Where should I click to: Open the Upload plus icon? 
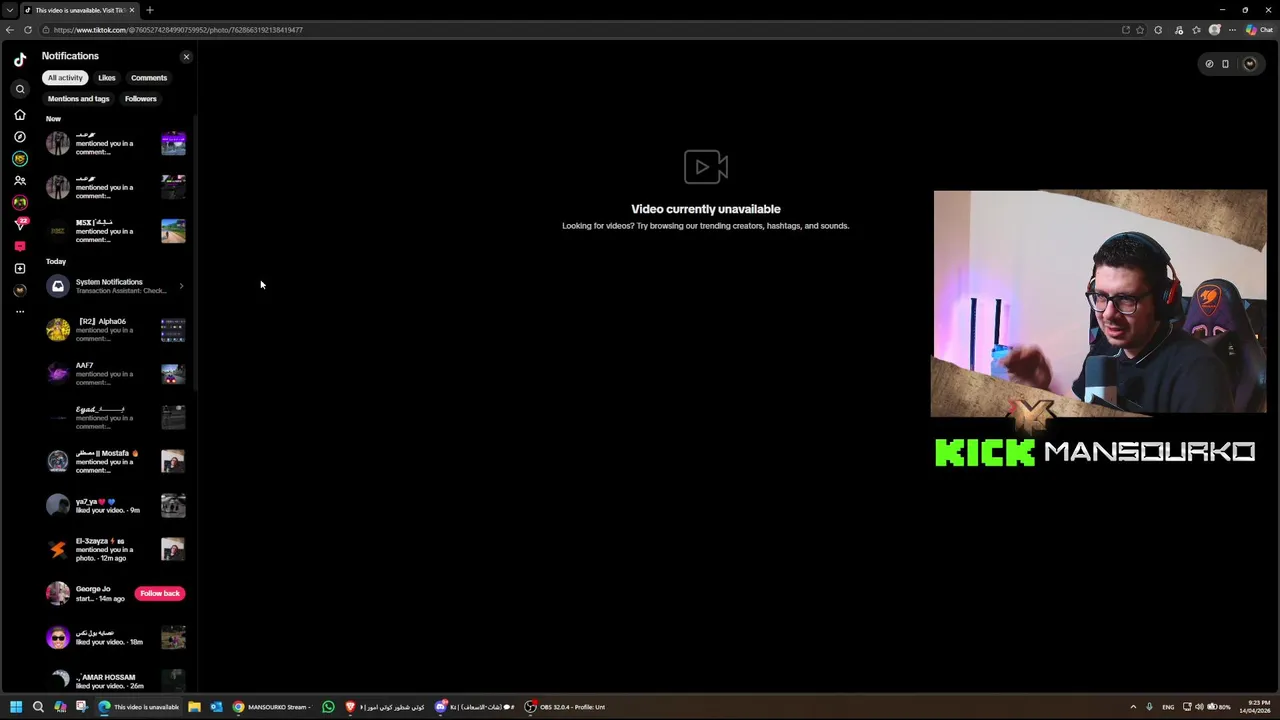[20, 268]
